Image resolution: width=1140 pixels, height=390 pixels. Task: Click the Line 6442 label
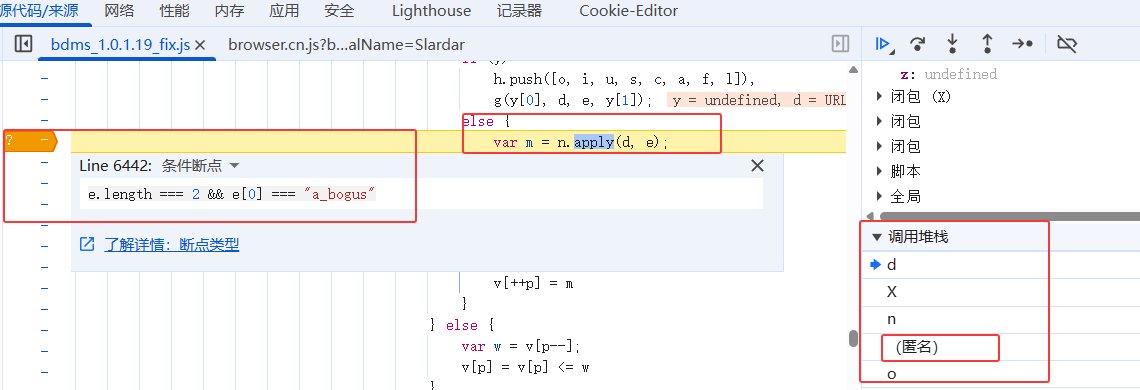[x=115, y=166]
